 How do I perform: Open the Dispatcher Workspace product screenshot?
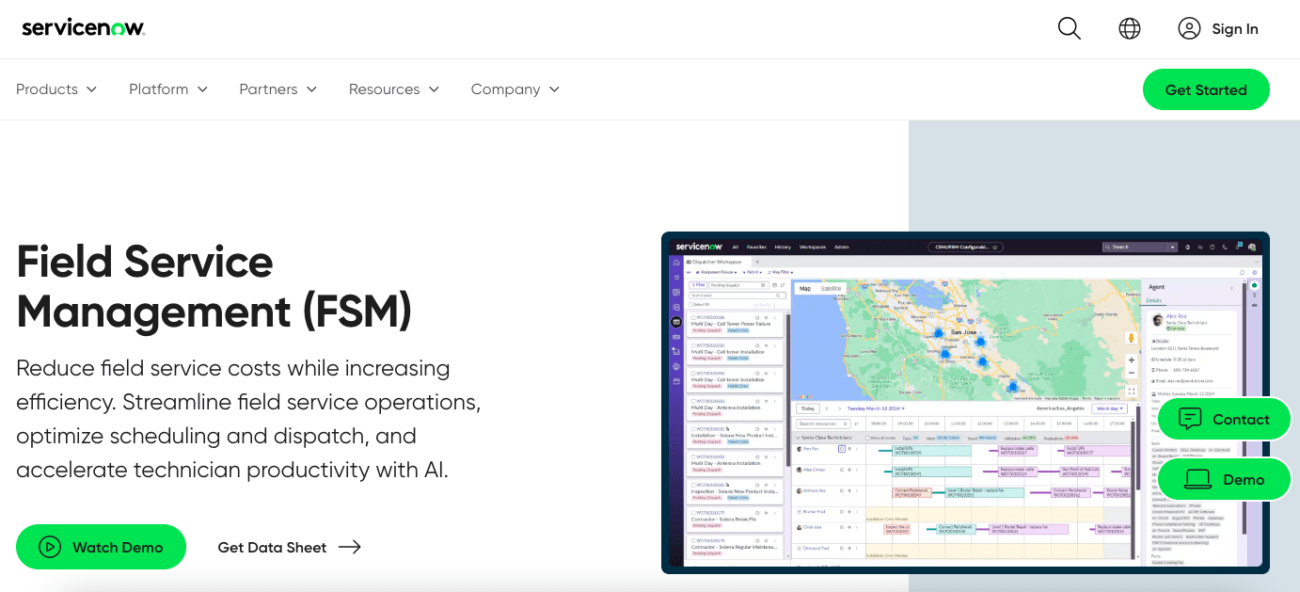[x=965, y=403]
